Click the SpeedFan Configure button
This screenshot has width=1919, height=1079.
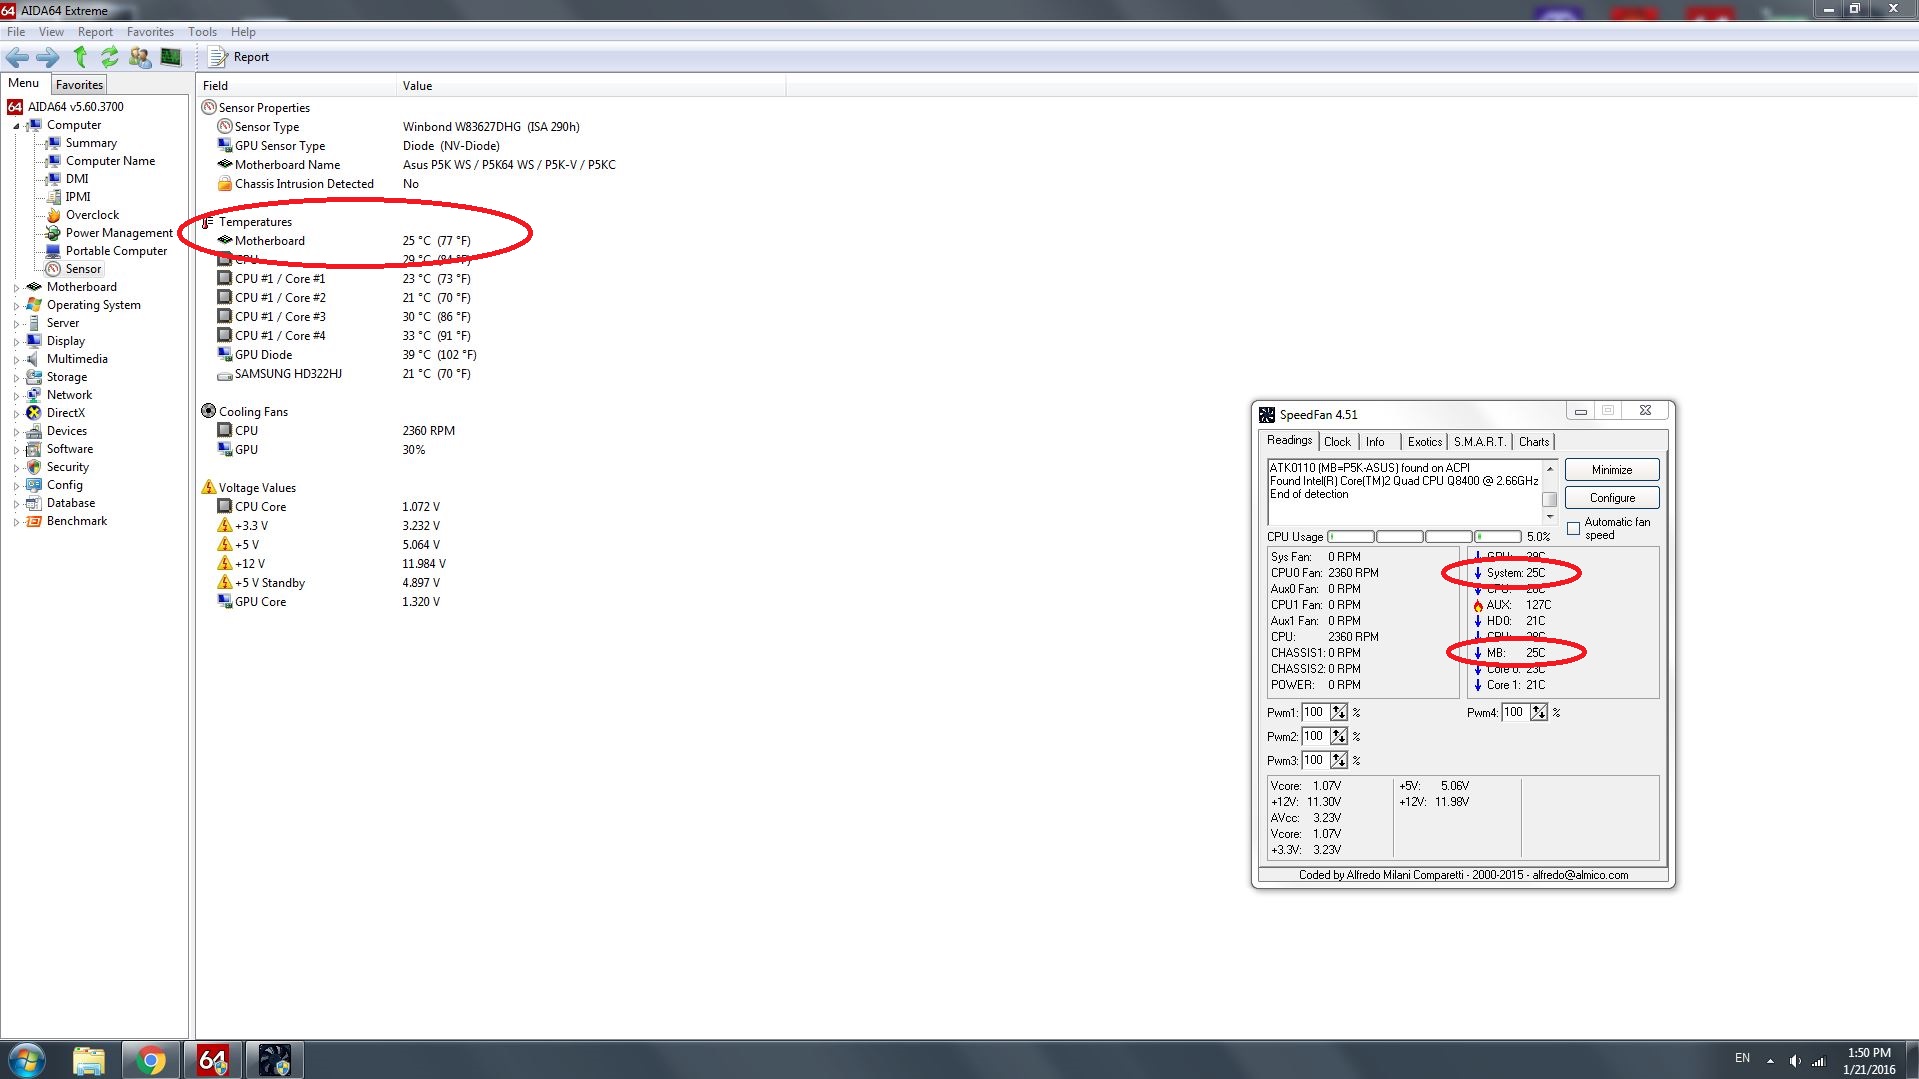point(1612,498)
